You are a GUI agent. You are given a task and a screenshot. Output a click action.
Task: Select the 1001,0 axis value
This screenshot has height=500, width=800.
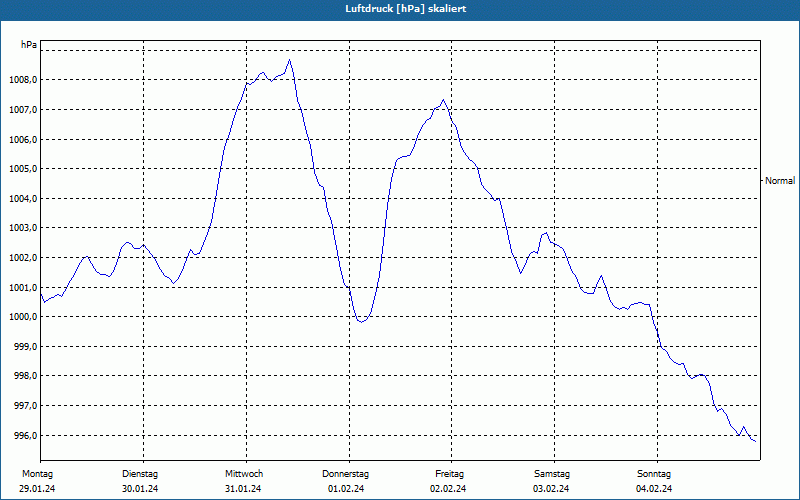23,287
